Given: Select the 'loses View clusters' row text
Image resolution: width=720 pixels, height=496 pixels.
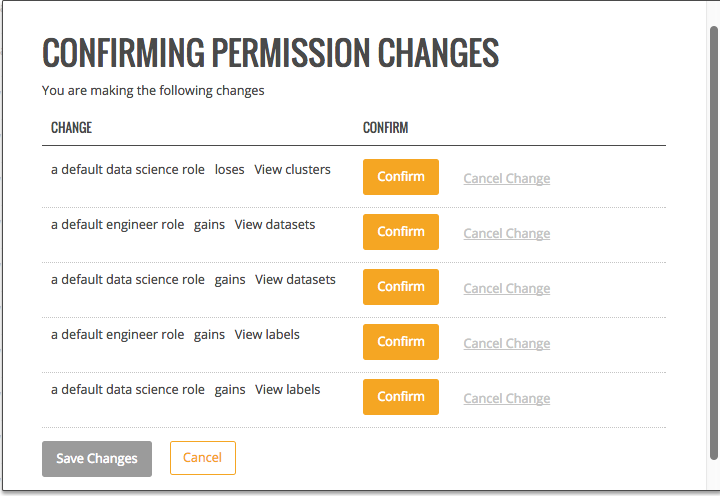Looking at the screenshot, I should point(190,170).
